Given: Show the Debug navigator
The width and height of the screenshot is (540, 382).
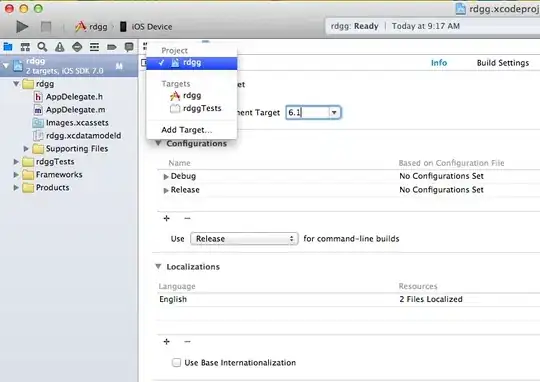Looking at the screenshot, I should pos(94,47).
